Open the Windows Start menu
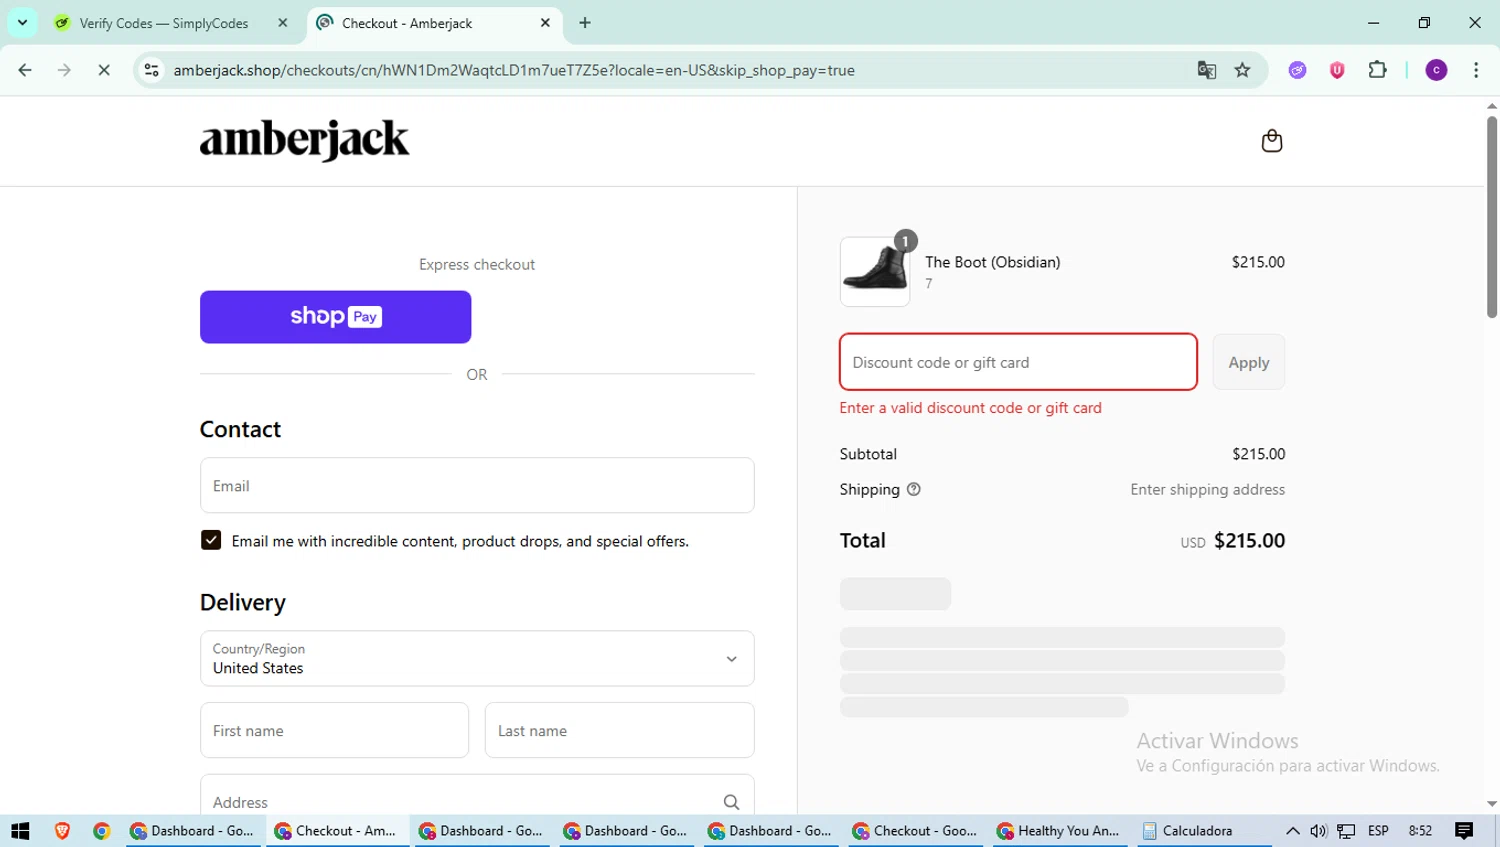Viewport: 1500px width, 847px height. pos(20,831)
